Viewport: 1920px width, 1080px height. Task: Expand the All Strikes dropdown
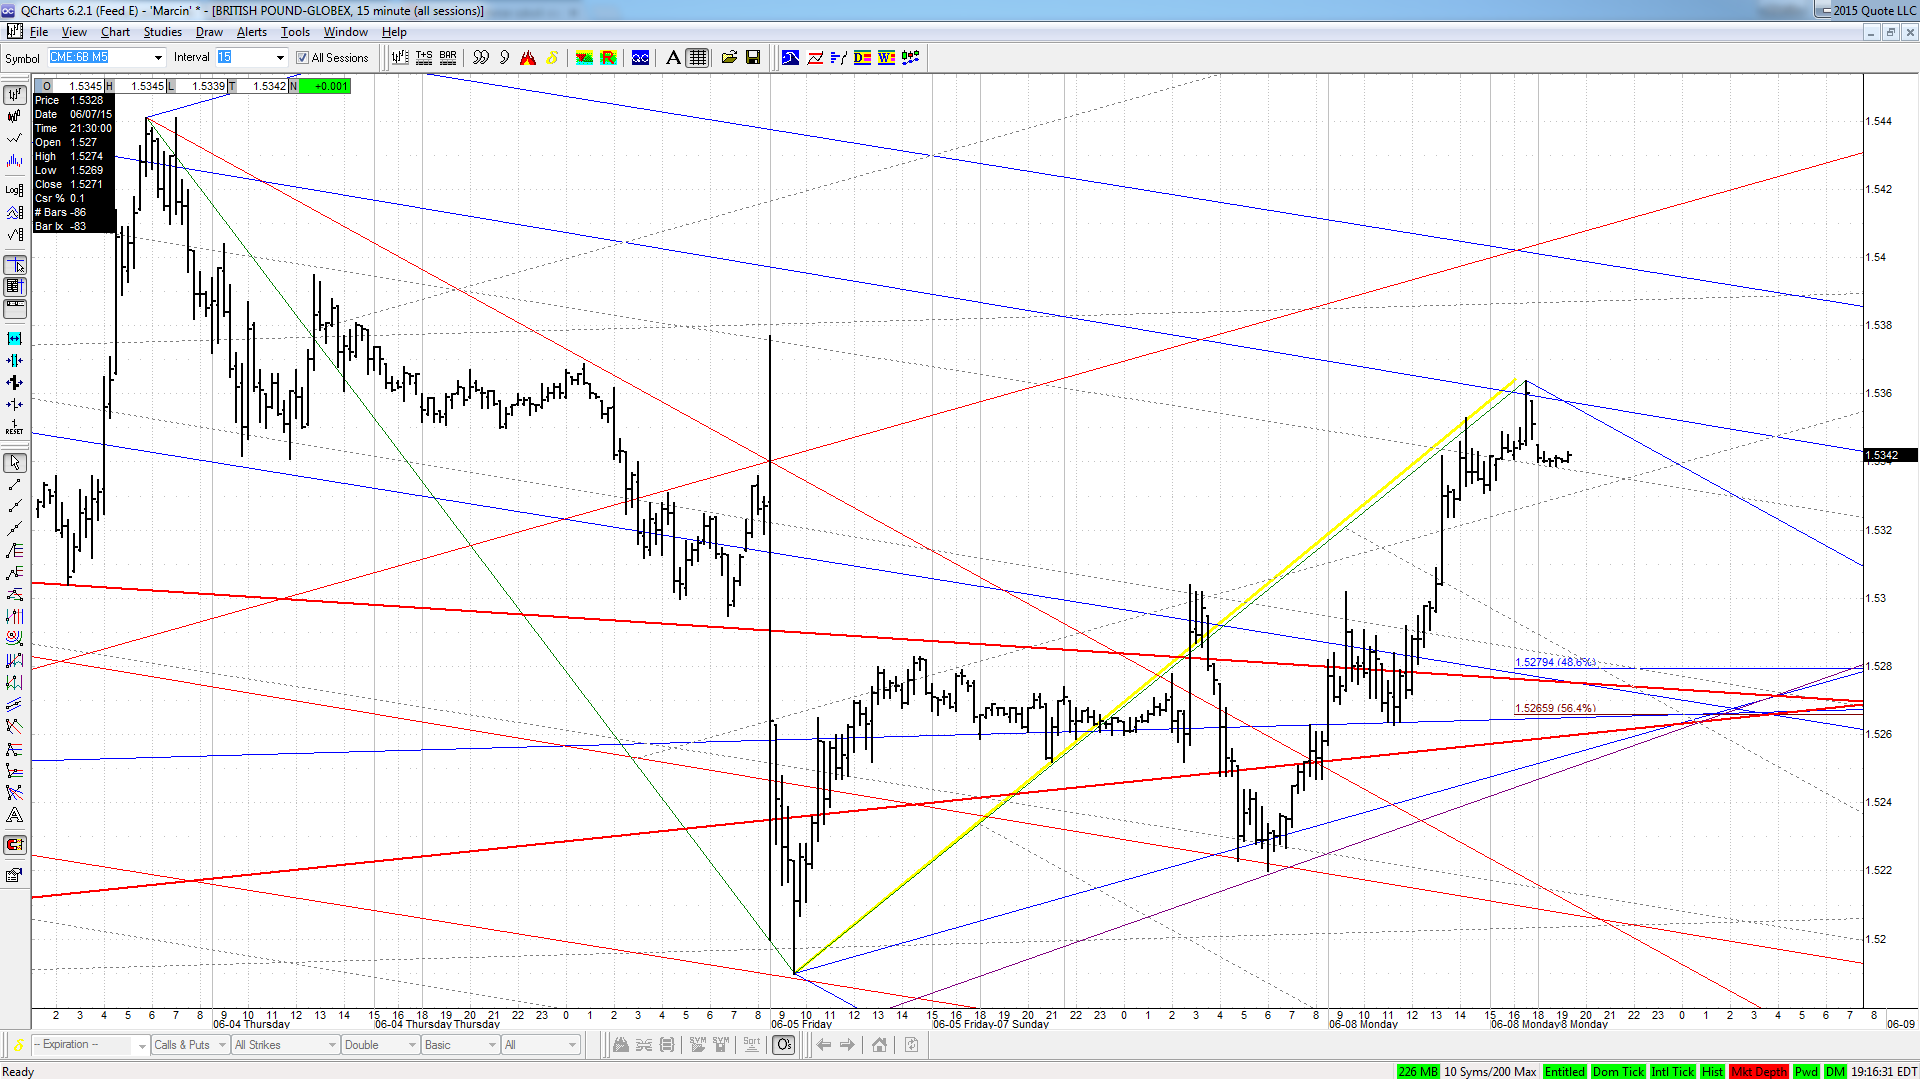click(332, 1046)
